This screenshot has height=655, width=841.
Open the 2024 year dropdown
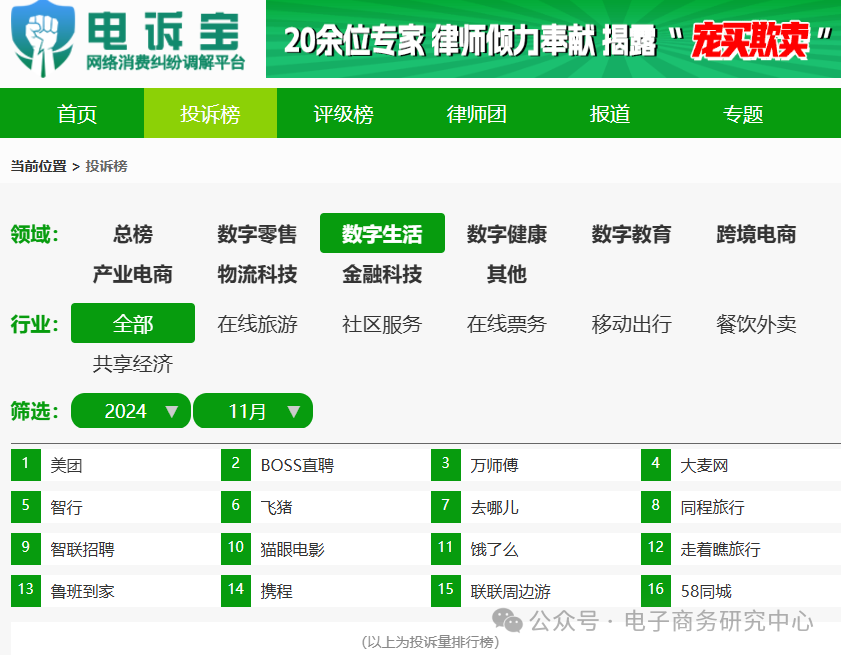(x=130, y=410)
